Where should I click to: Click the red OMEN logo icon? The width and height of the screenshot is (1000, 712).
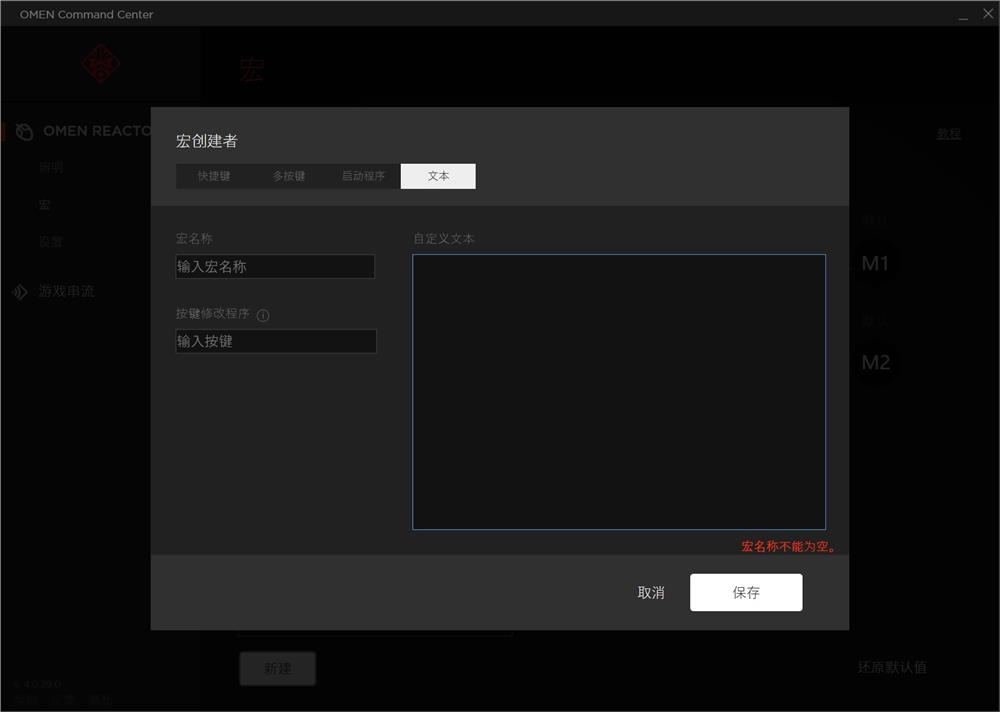point(100,63)
